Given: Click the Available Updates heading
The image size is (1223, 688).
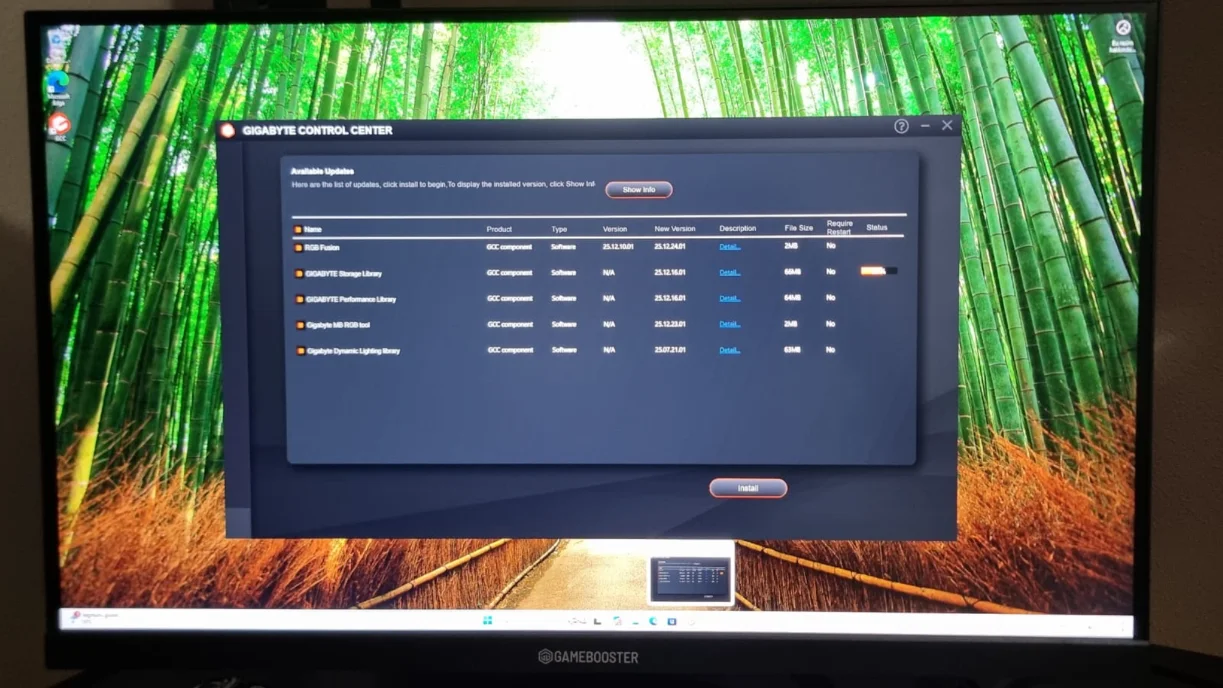Looking at the screenshot, I should tap(322, 172).
